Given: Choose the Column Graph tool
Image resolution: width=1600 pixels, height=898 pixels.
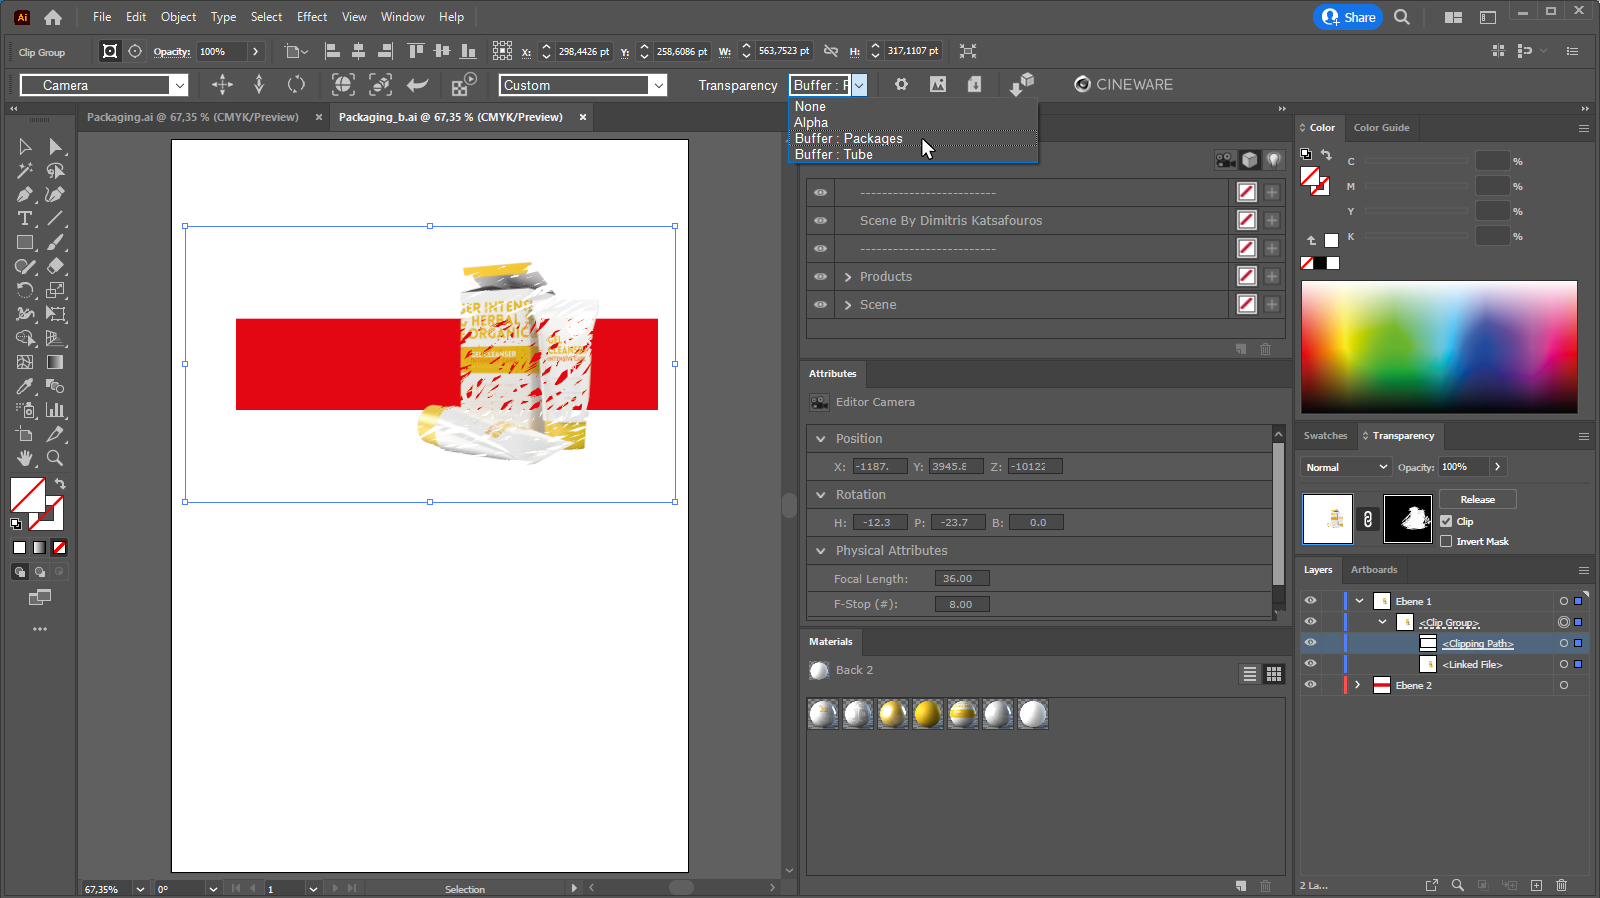Looking at the screenshot, I should point(56,410).
